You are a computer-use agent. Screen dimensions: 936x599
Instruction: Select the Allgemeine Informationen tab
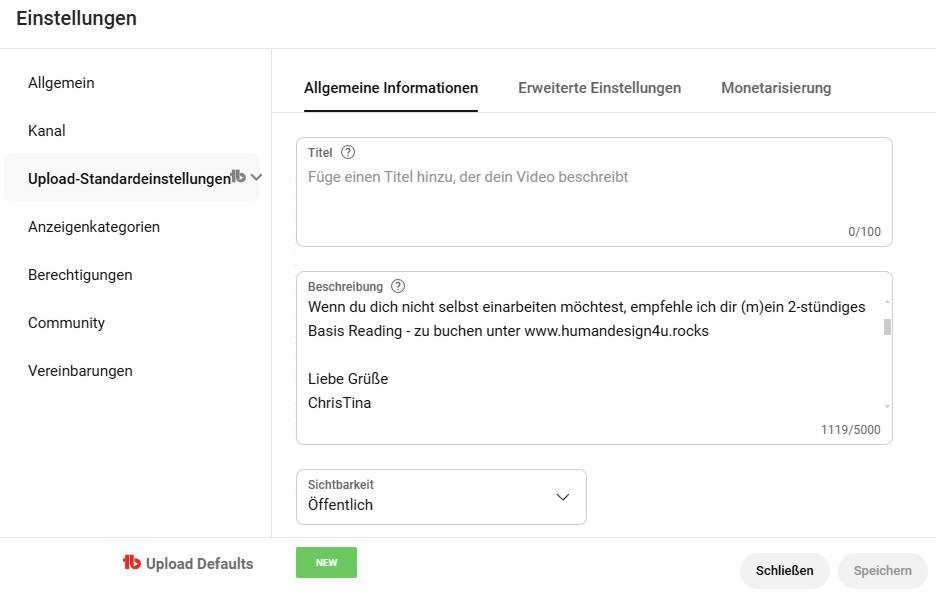(x=391, y=88)
